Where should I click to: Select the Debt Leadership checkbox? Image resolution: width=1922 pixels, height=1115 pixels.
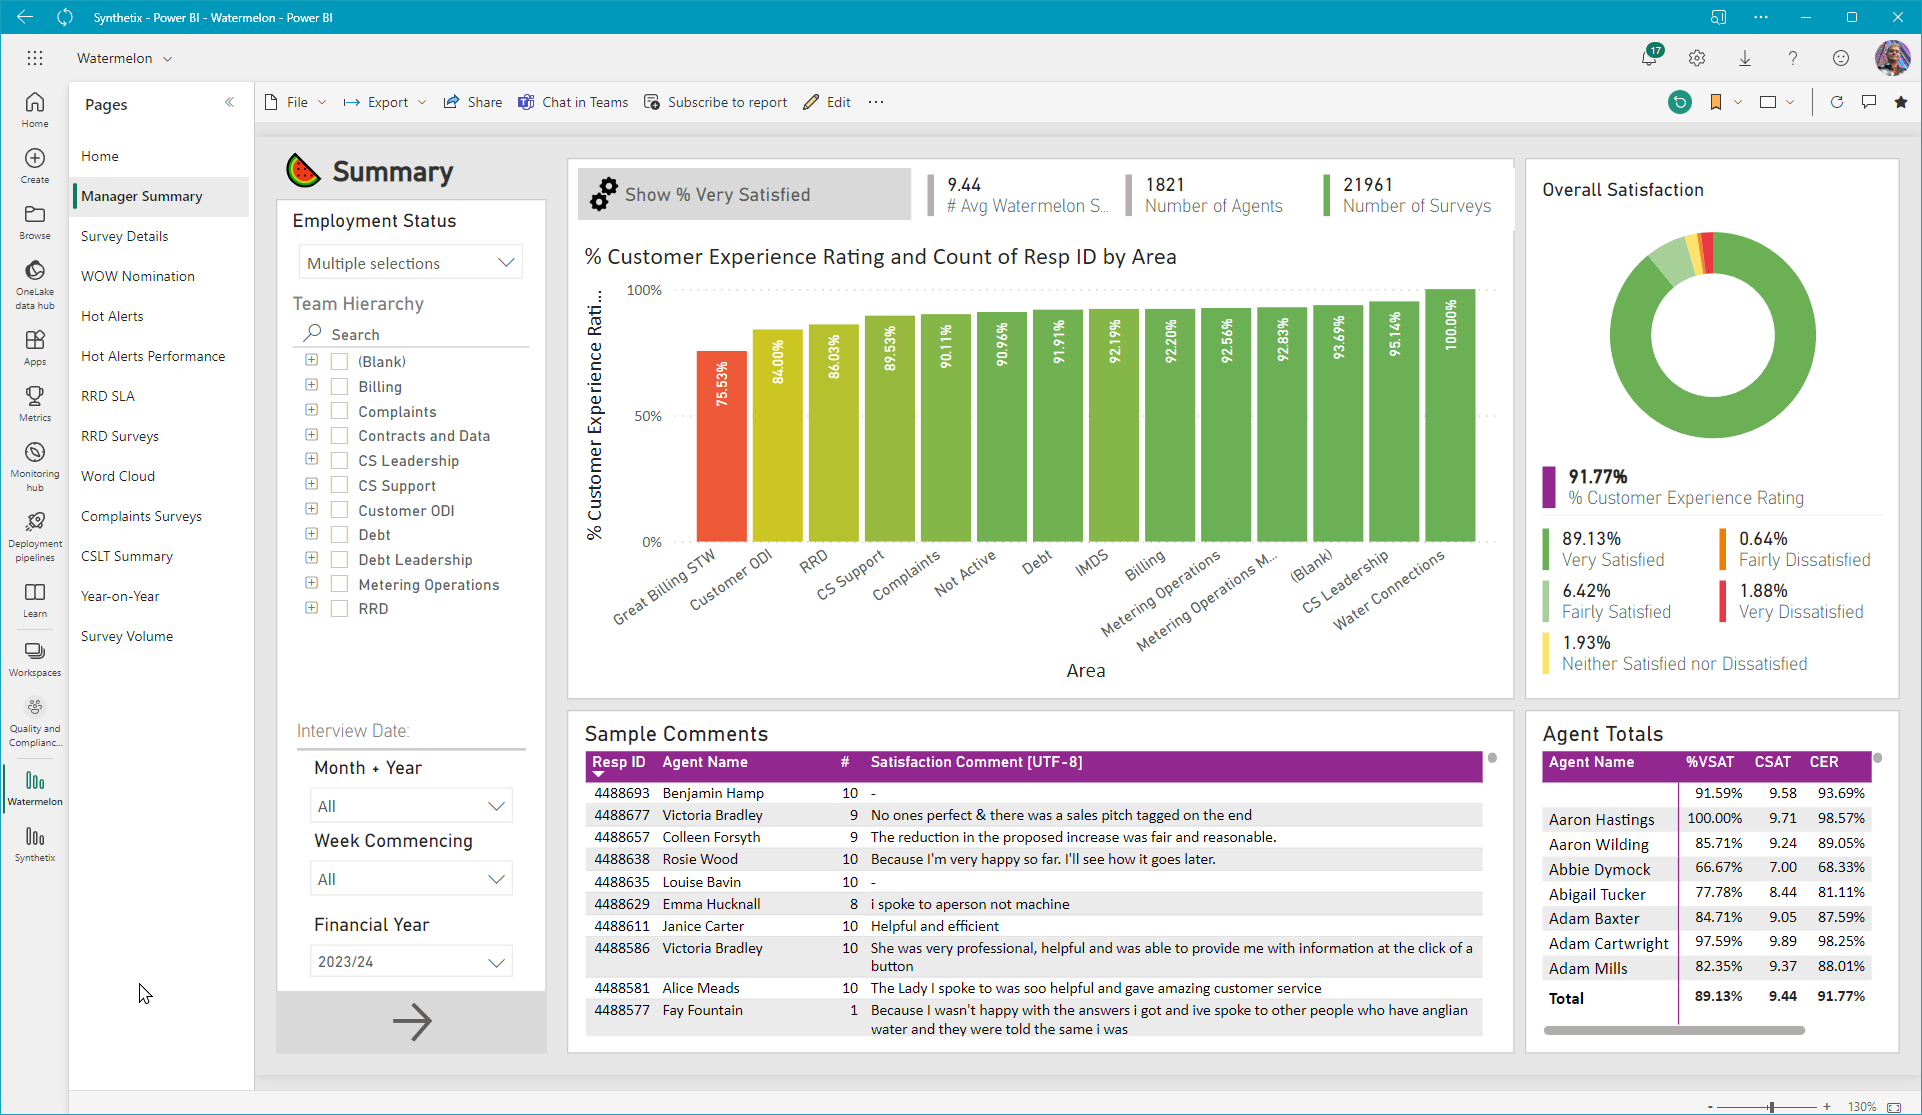(339, 560)
